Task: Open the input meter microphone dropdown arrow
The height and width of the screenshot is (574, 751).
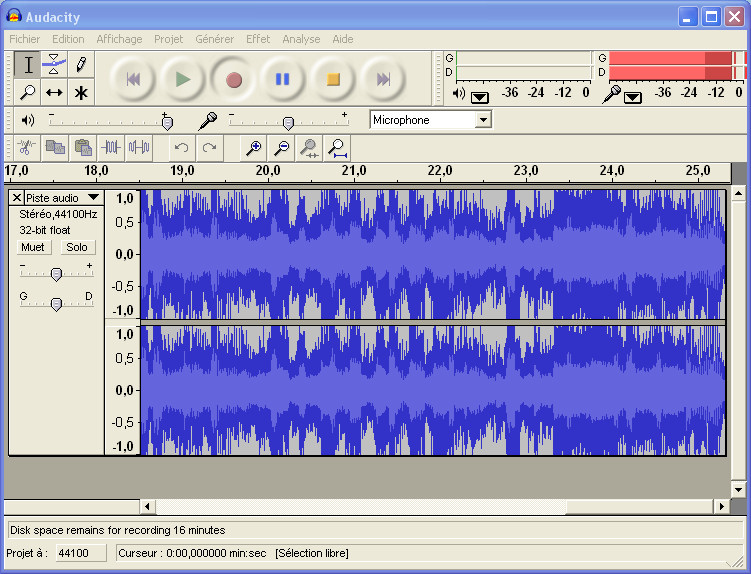Action: coord(632,97)
